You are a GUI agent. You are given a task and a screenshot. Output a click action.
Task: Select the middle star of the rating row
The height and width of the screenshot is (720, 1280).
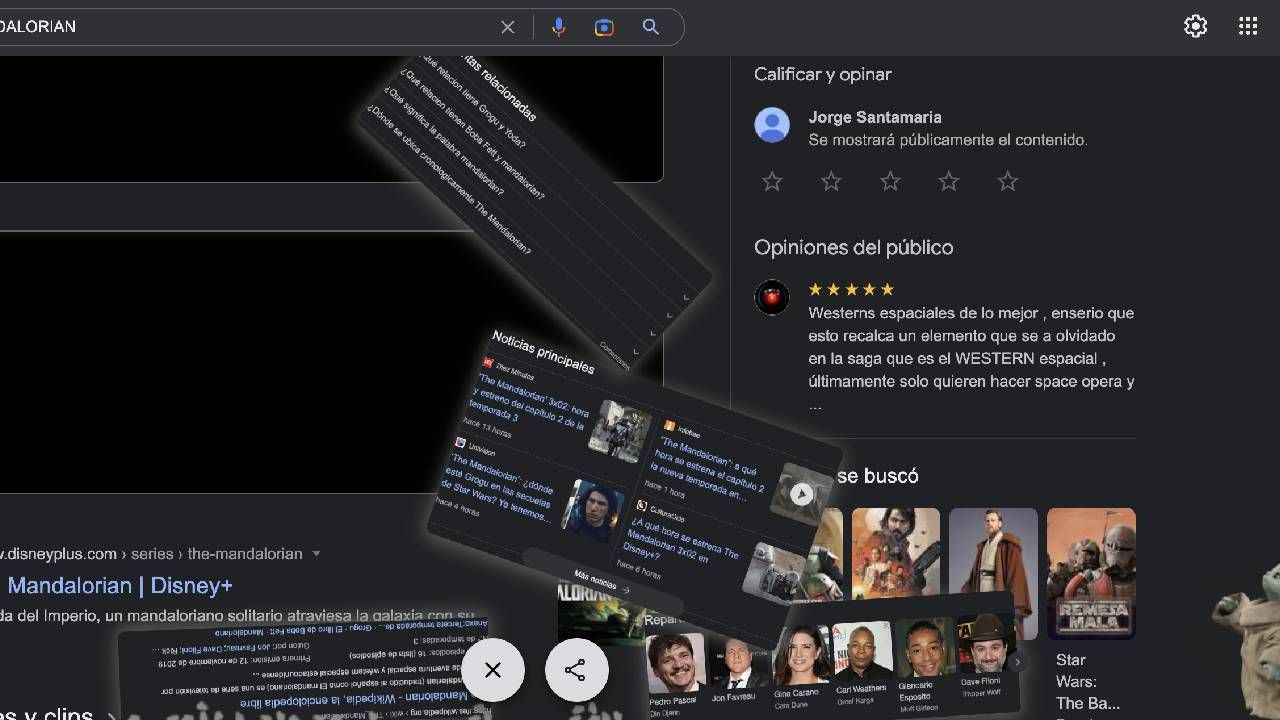[x=889, y=181]
